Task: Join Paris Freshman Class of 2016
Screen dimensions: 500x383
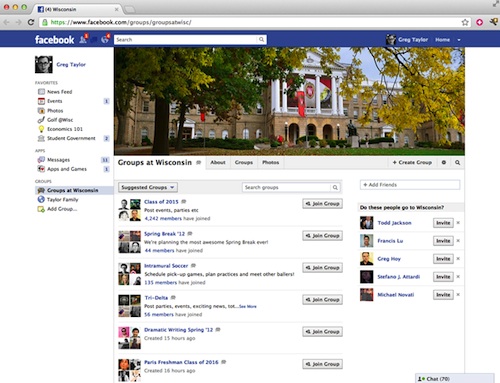Action: 322,364
